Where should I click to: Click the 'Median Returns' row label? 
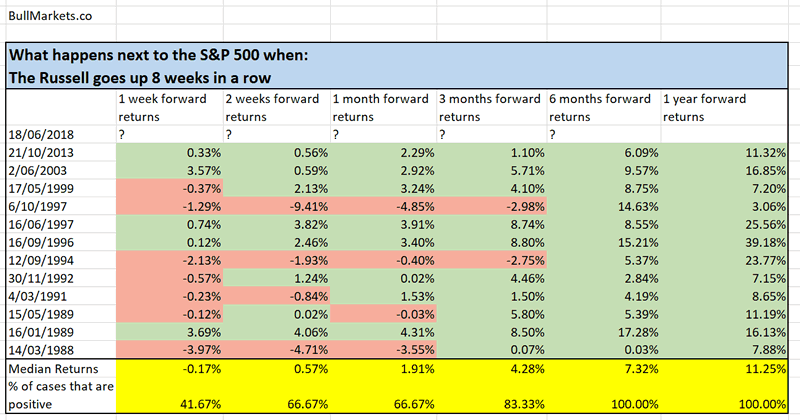pos(50,369)
